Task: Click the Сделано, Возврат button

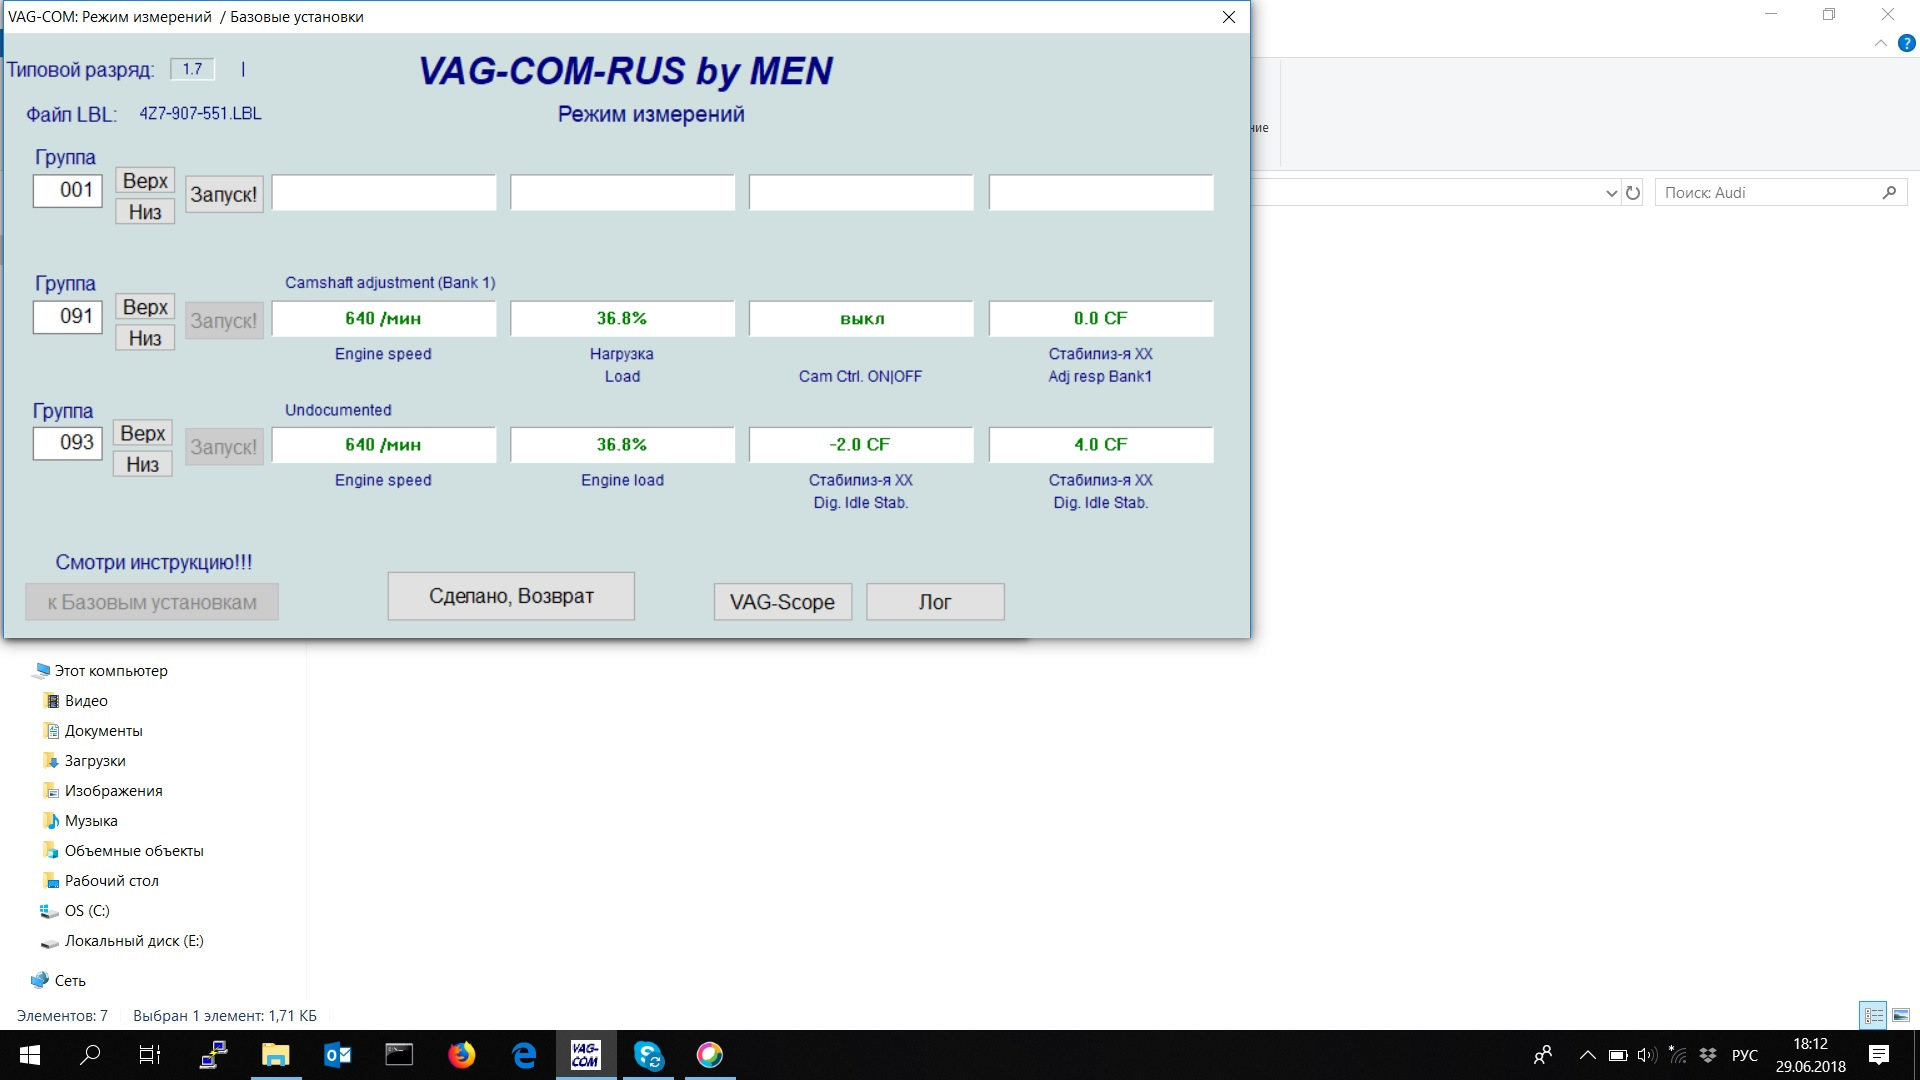Action: tap(511, 596)
